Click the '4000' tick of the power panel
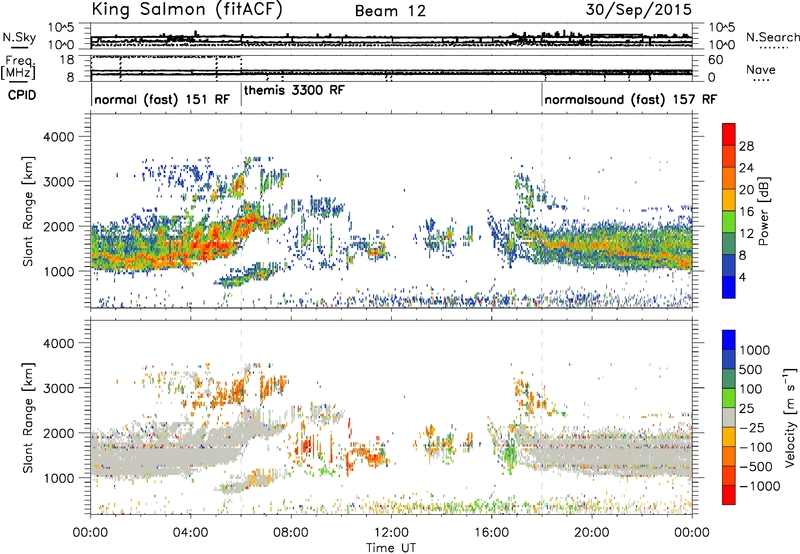The height and width of the screenshot is (554, 800). (58, 137)
